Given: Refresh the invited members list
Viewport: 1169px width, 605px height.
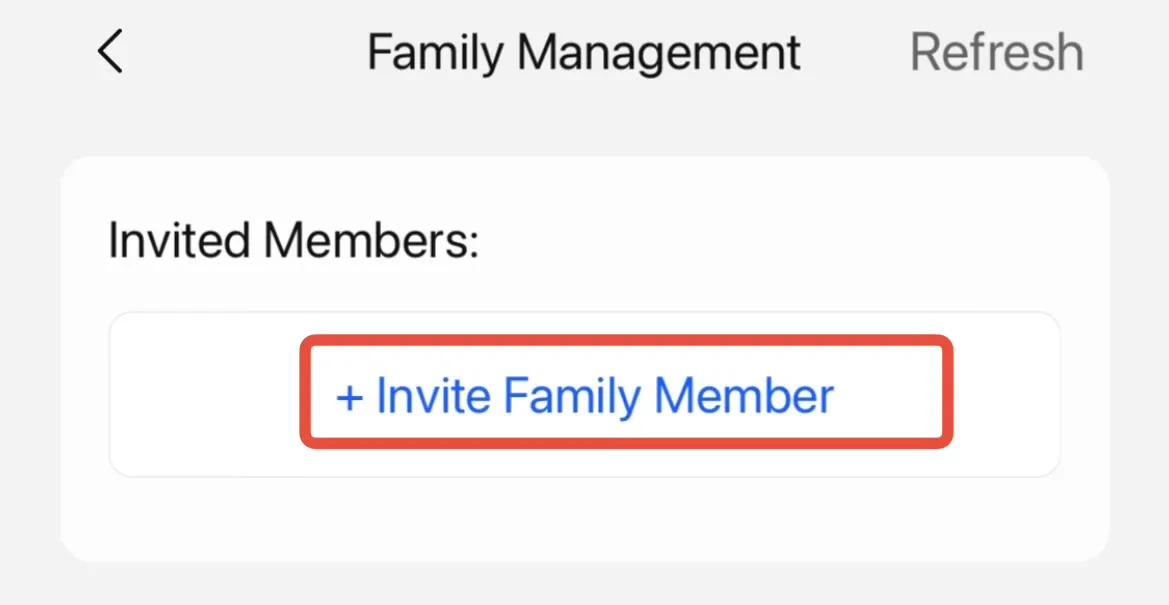Looking at the screenshot, I should pyautogui.click(x=996, y=52).
